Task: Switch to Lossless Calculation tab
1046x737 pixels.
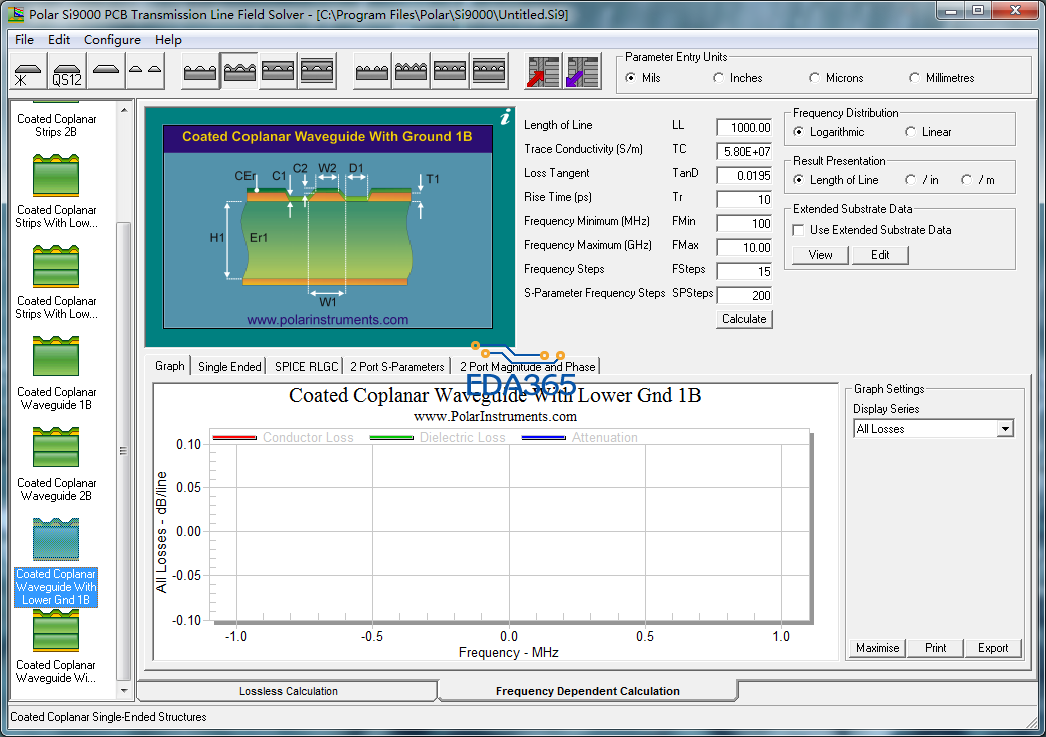Action: coord(288,691)
